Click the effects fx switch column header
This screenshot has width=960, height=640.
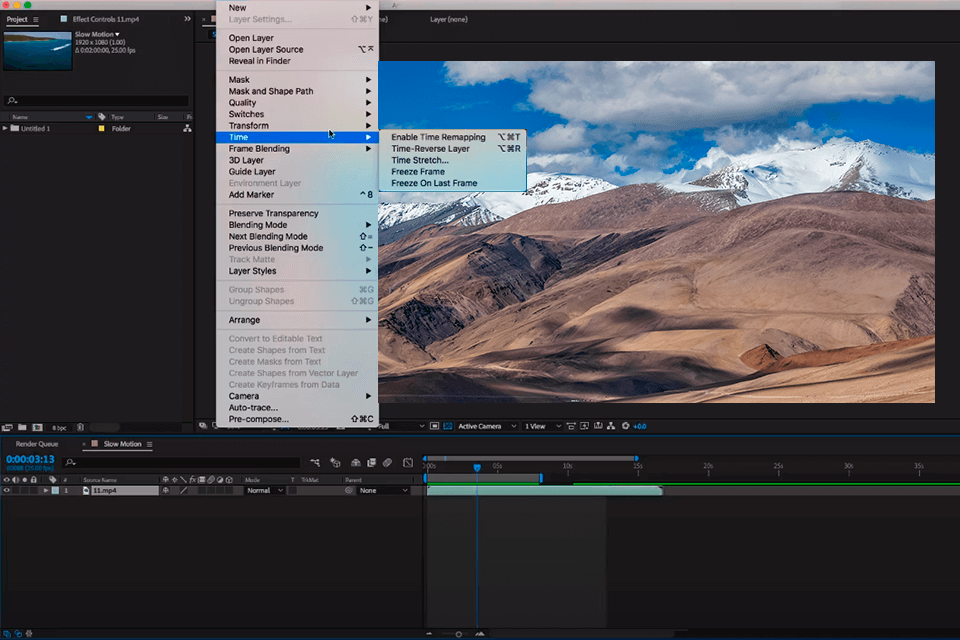point(192,480)
